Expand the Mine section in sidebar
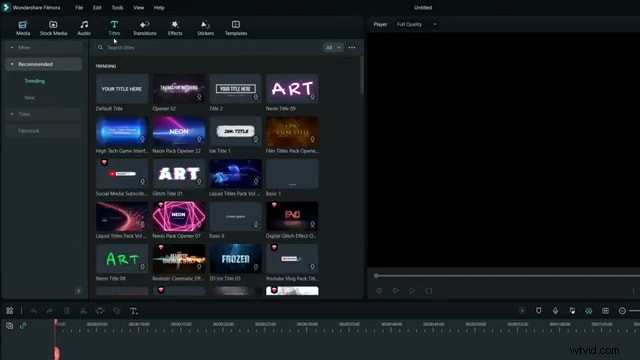This screenshot has height=360, width=640. [12, 47]
